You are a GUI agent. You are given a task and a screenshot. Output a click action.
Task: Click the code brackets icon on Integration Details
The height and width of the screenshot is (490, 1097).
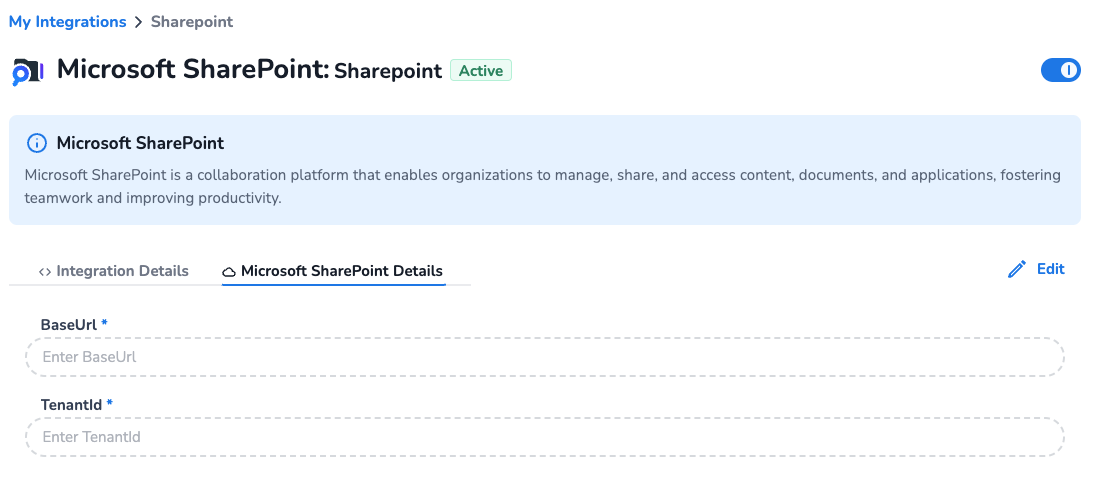(x=45, y=271)
